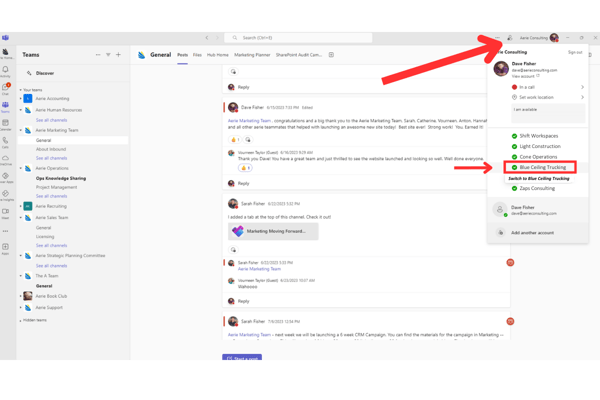600x400 pixels.
Task: Click Sign out in account panel
Action: pyautogui.click(x=575, y=52)
